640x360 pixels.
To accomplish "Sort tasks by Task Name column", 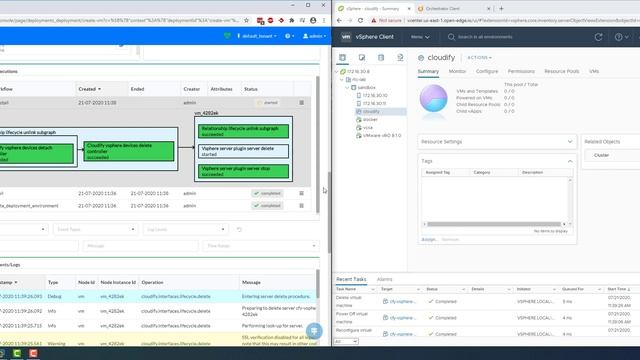I will pyautogui.click(x=346, y=289).
